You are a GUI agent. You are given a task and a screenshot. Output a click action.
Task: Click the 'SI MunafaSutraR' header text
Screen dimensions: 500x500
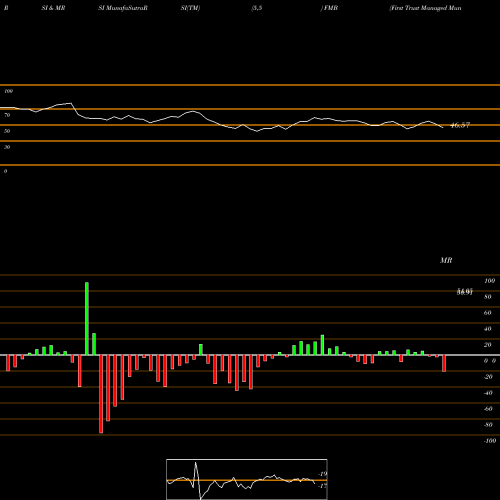tap(123, 8)
